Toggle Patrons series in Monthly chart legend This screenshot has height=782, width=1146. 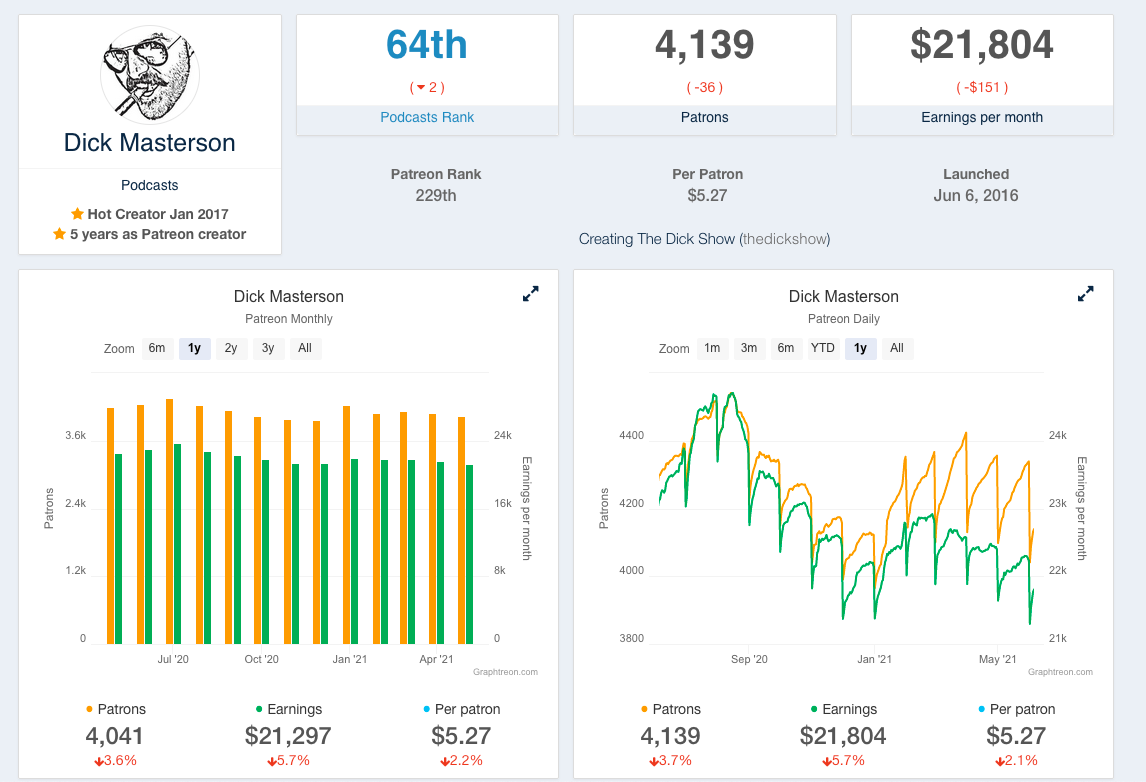point(115,709)
